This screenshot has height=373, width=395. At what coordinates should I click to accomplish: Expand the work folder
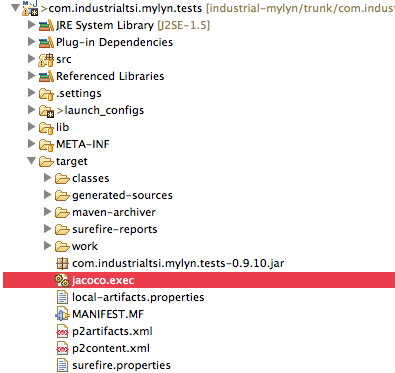(x=48, y=245)
